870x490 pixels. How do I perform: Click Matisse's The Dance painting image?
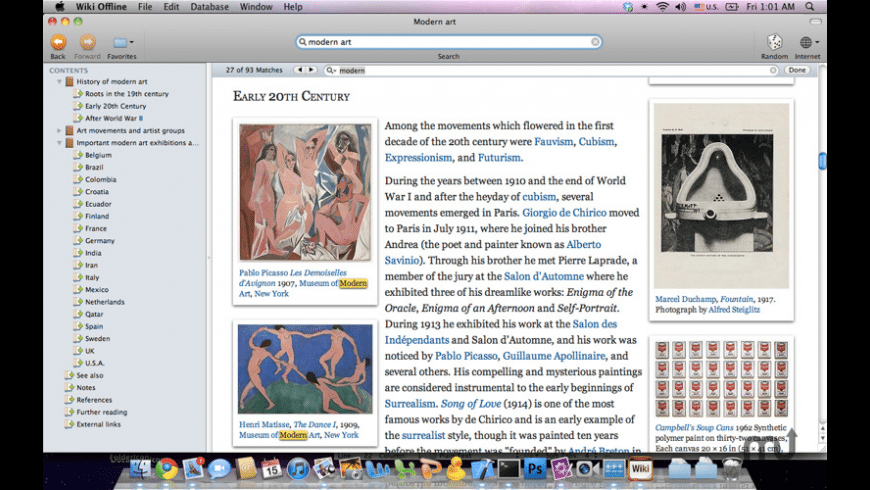(305, 369)
